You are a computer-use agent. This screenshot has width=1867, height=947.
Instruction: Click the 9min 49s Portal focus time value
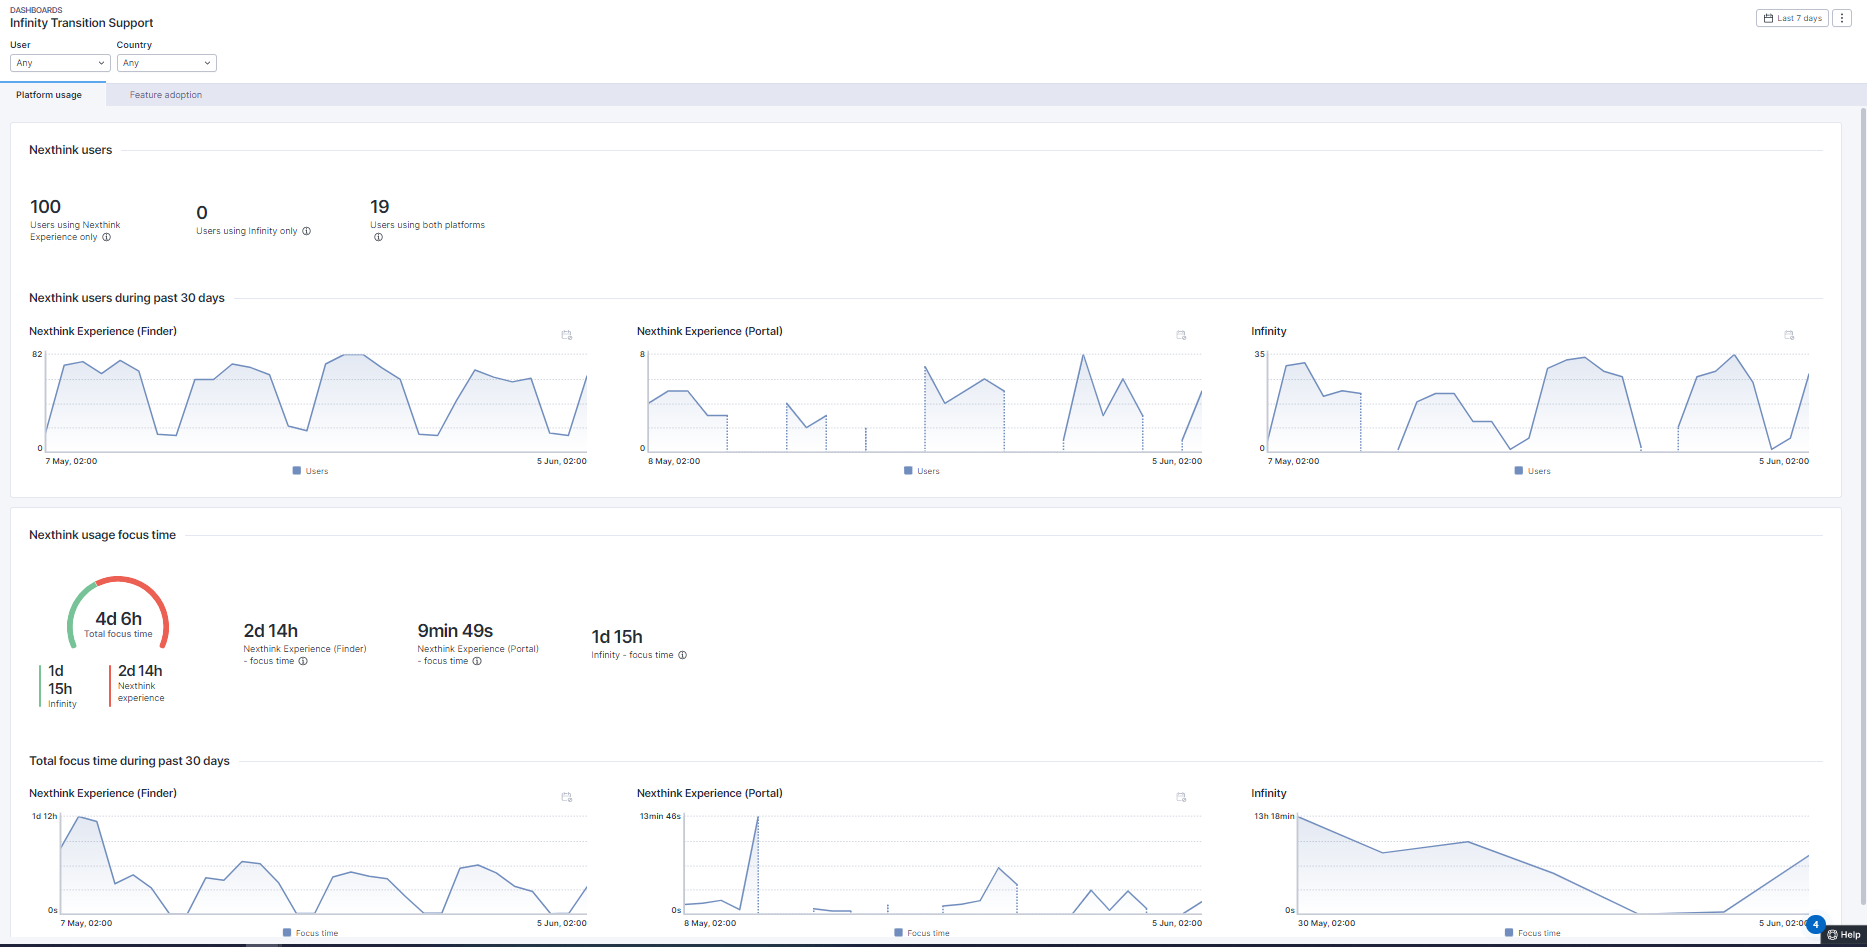click(x=455, y=631)
